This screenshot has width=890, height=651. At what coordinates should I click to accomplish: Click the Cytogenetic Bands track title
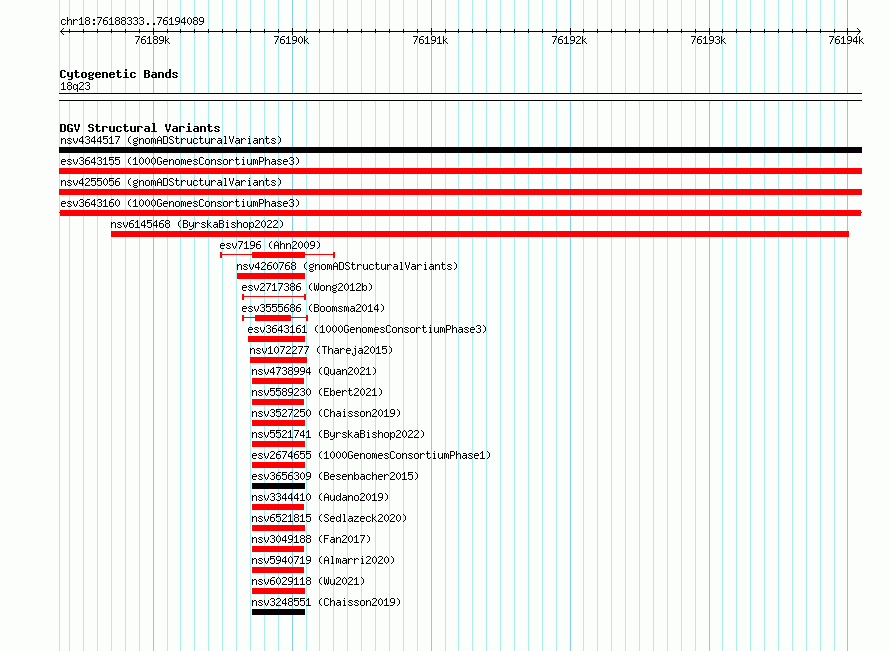tap(119, 74)
